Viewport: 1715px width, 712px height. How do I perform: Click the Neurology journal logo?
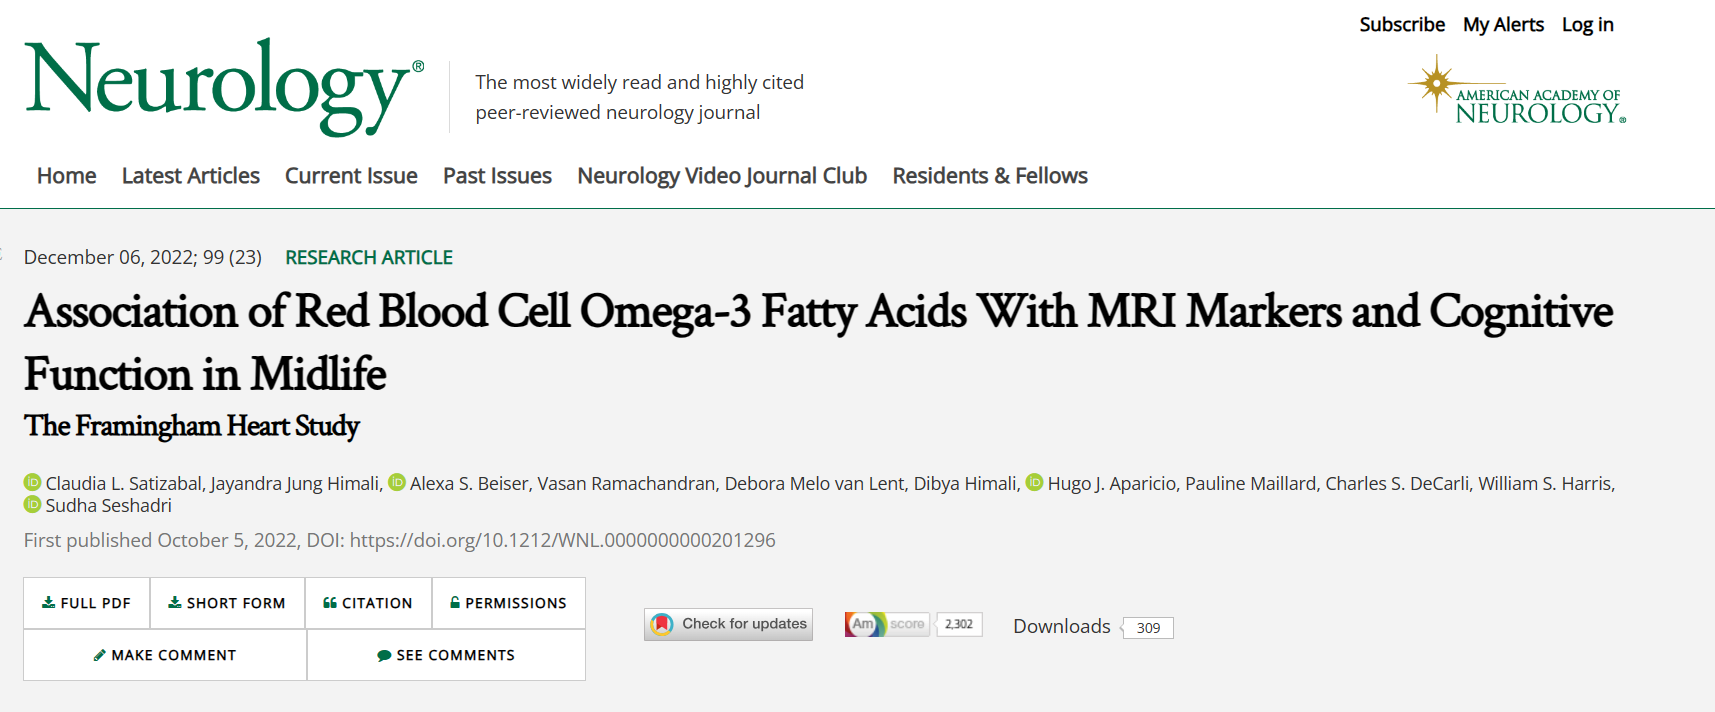(224, 87)
